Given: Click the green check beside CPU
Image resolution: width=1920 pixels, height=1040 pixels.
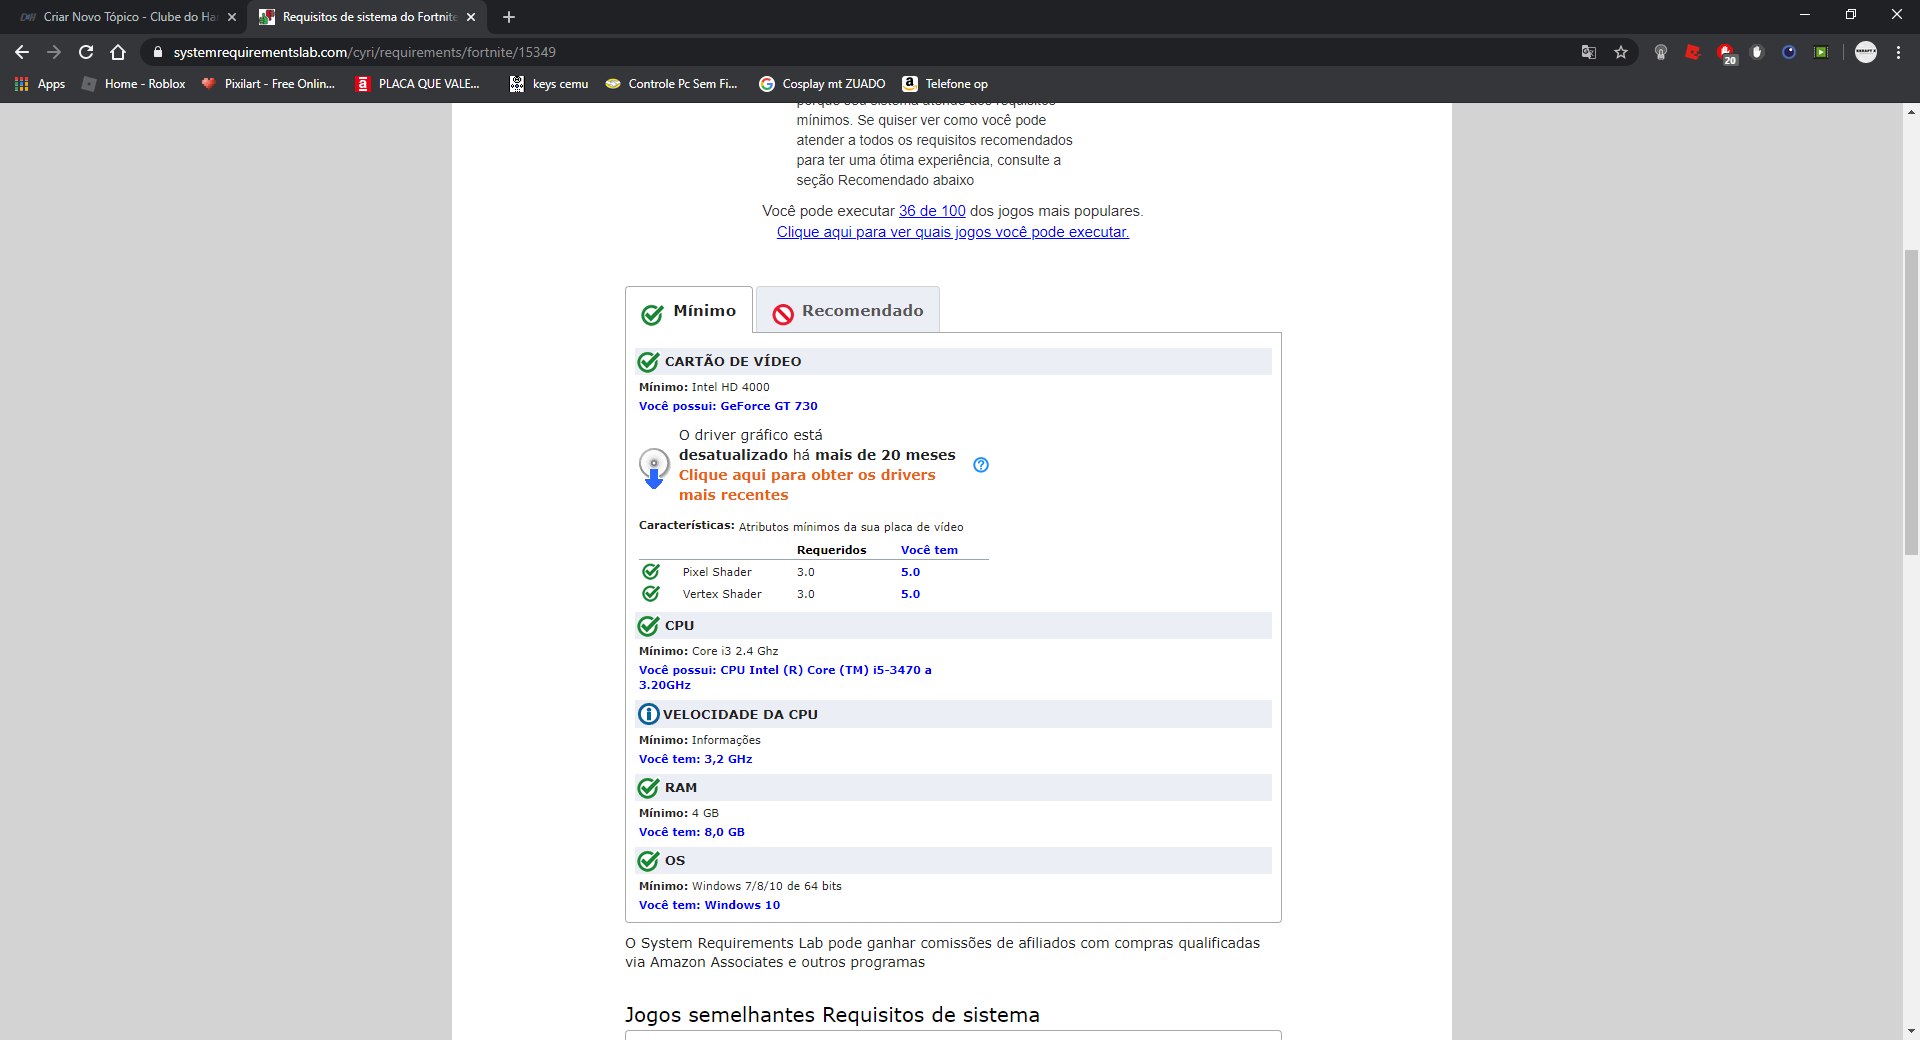Looking at the screenshot, I should (x=648, y=626).
